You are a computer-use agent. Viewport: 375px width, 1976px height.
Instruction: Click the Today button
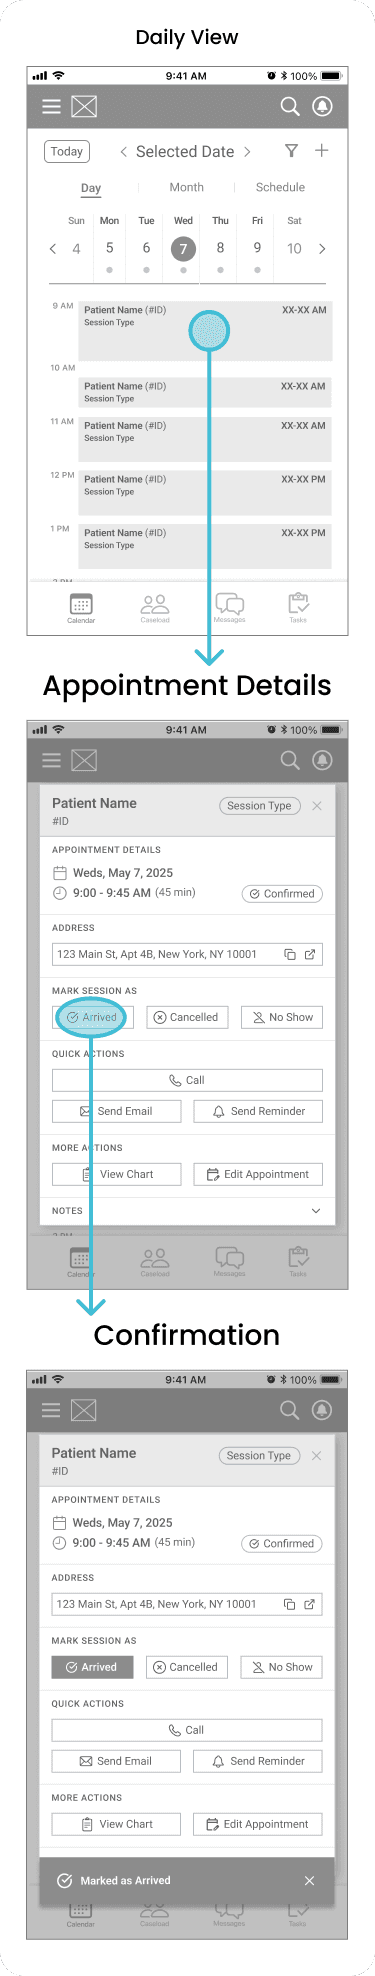(67, 151)
